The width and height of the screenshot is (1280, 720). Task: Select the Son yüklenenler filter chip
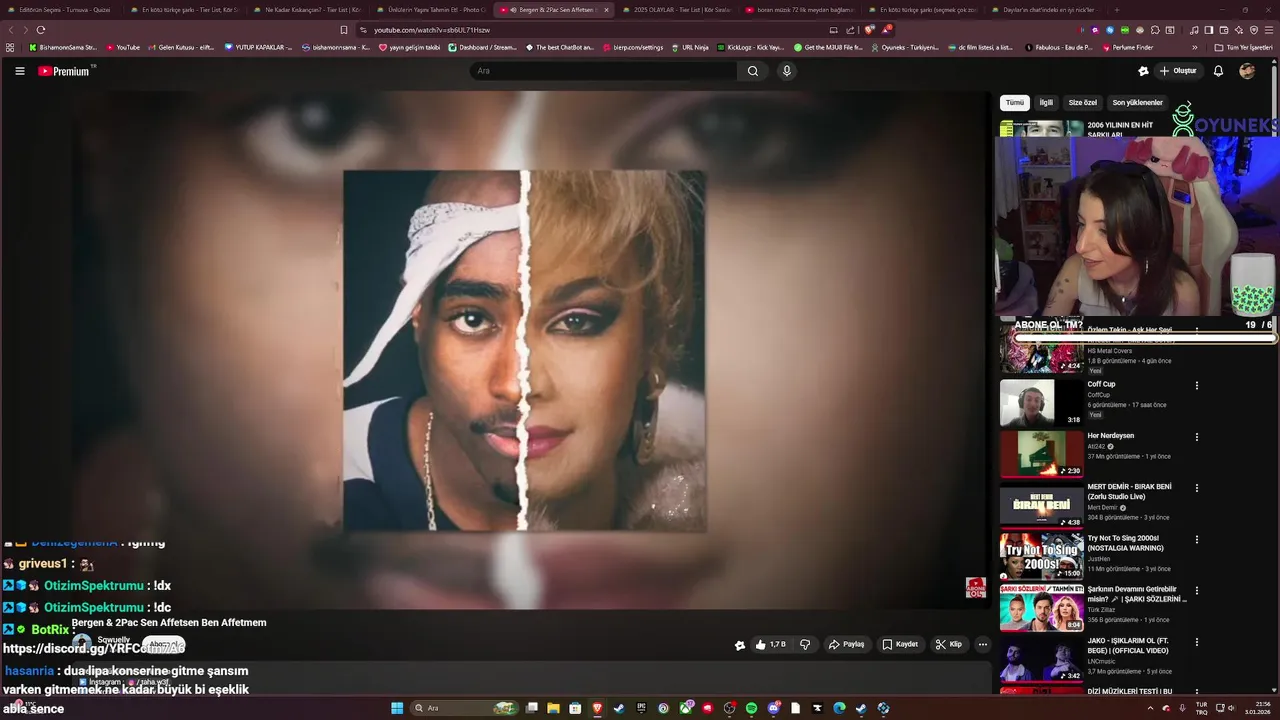point(1138,103)
